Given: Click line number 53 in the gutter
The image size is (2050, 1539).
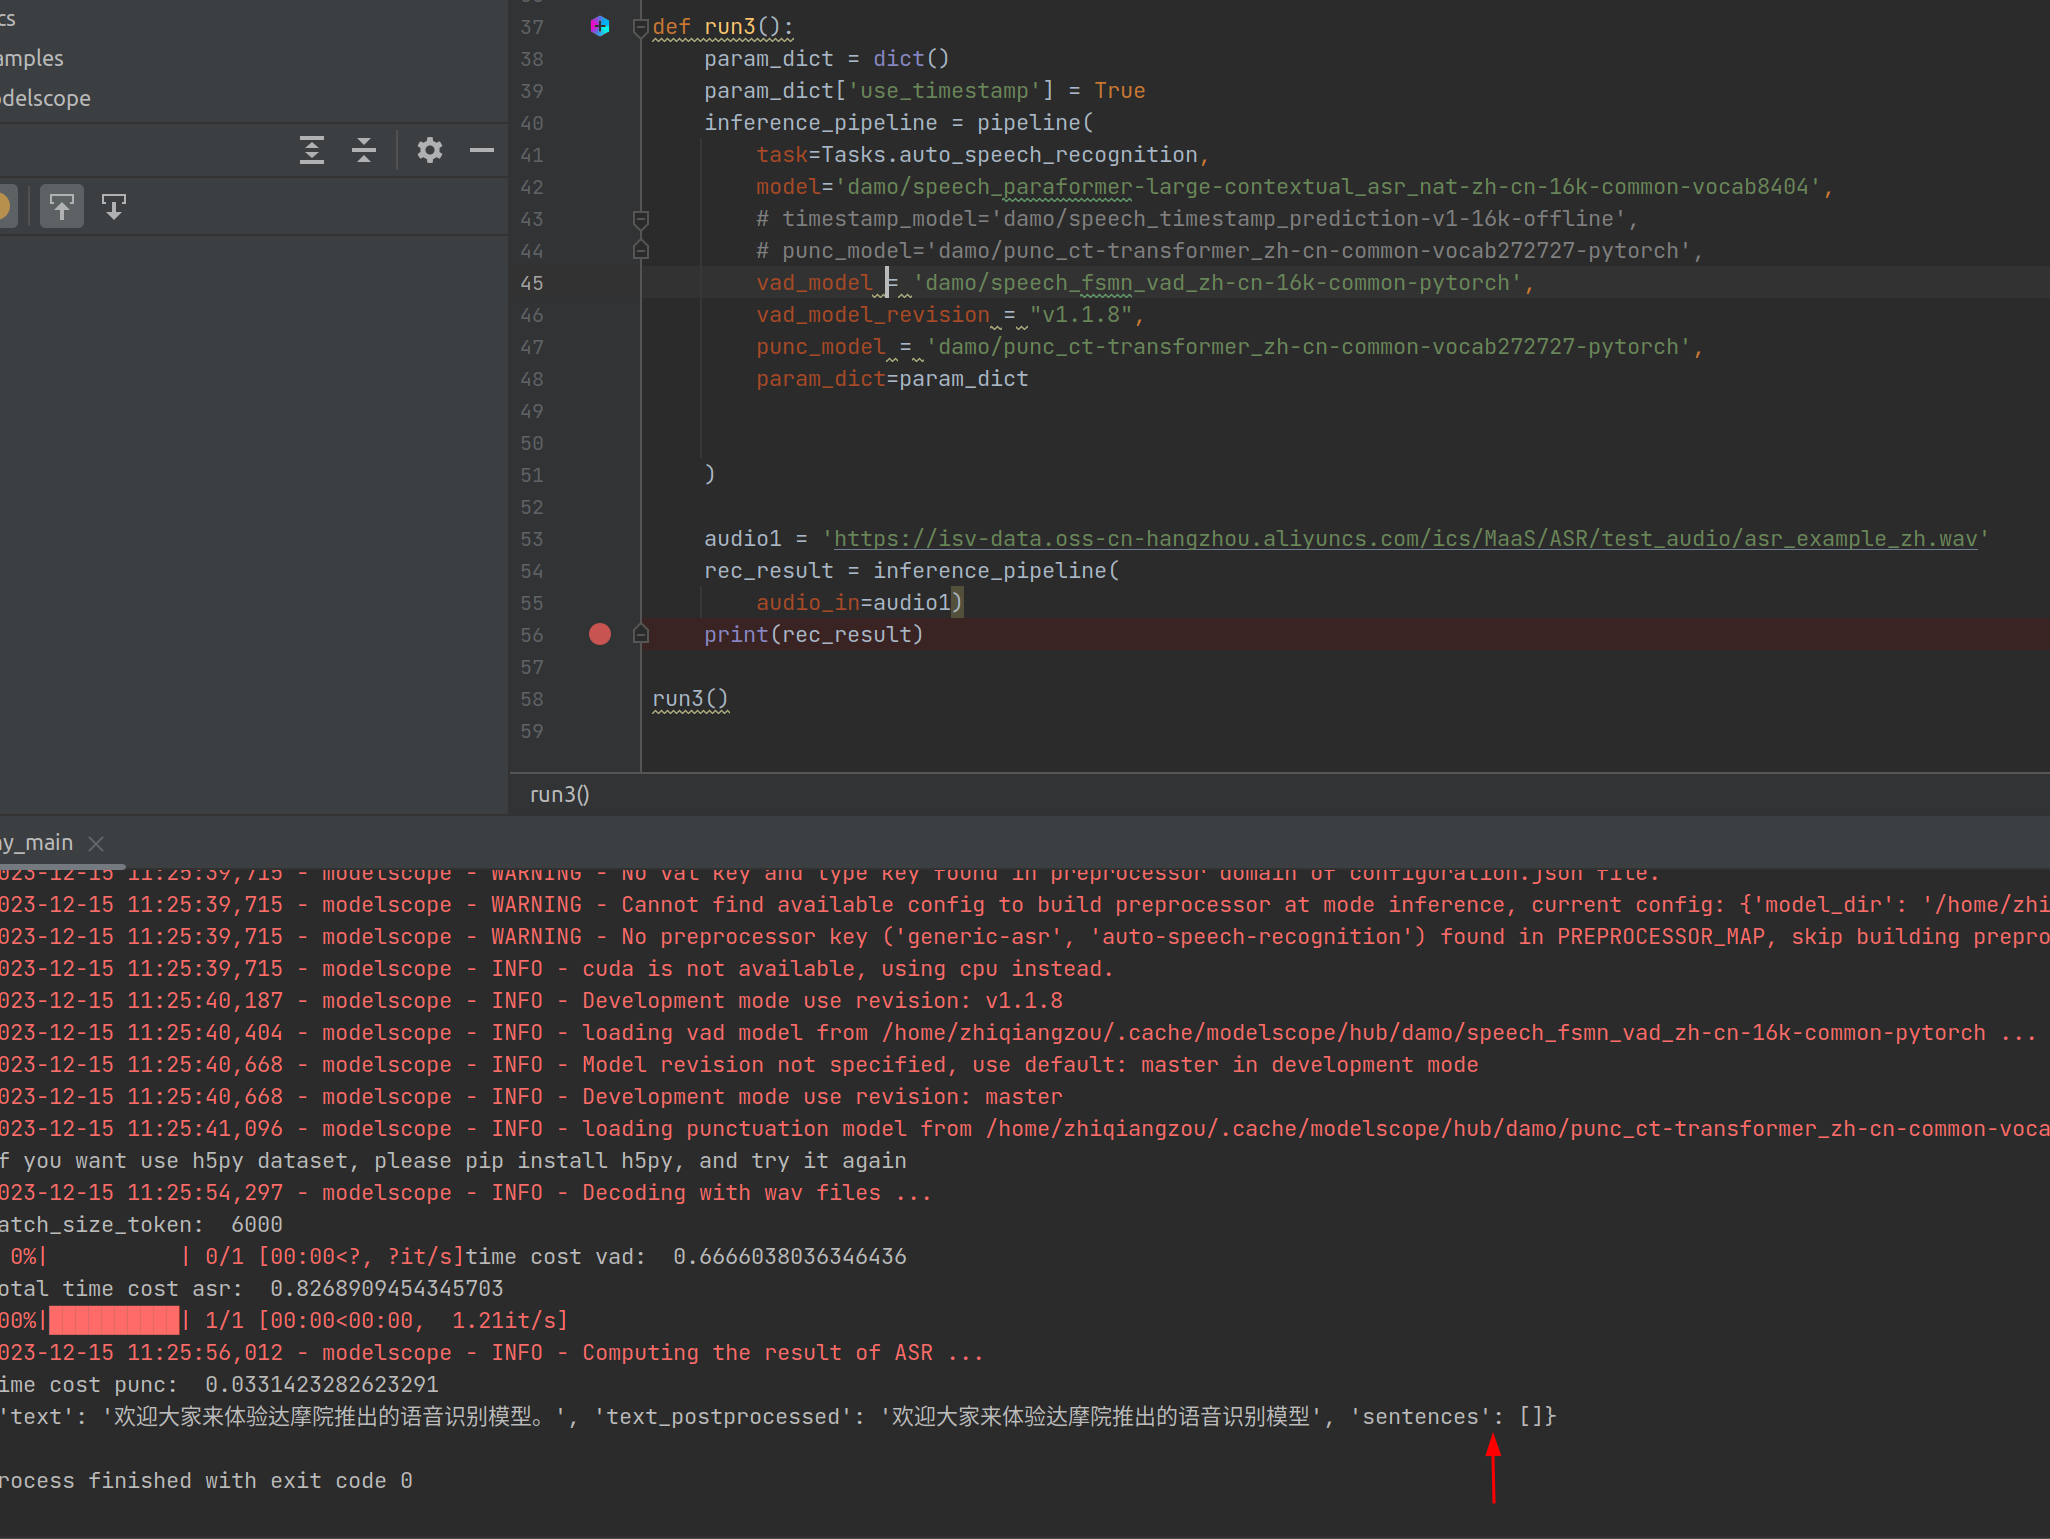Looking at the screenshot, I should point(532,539).
